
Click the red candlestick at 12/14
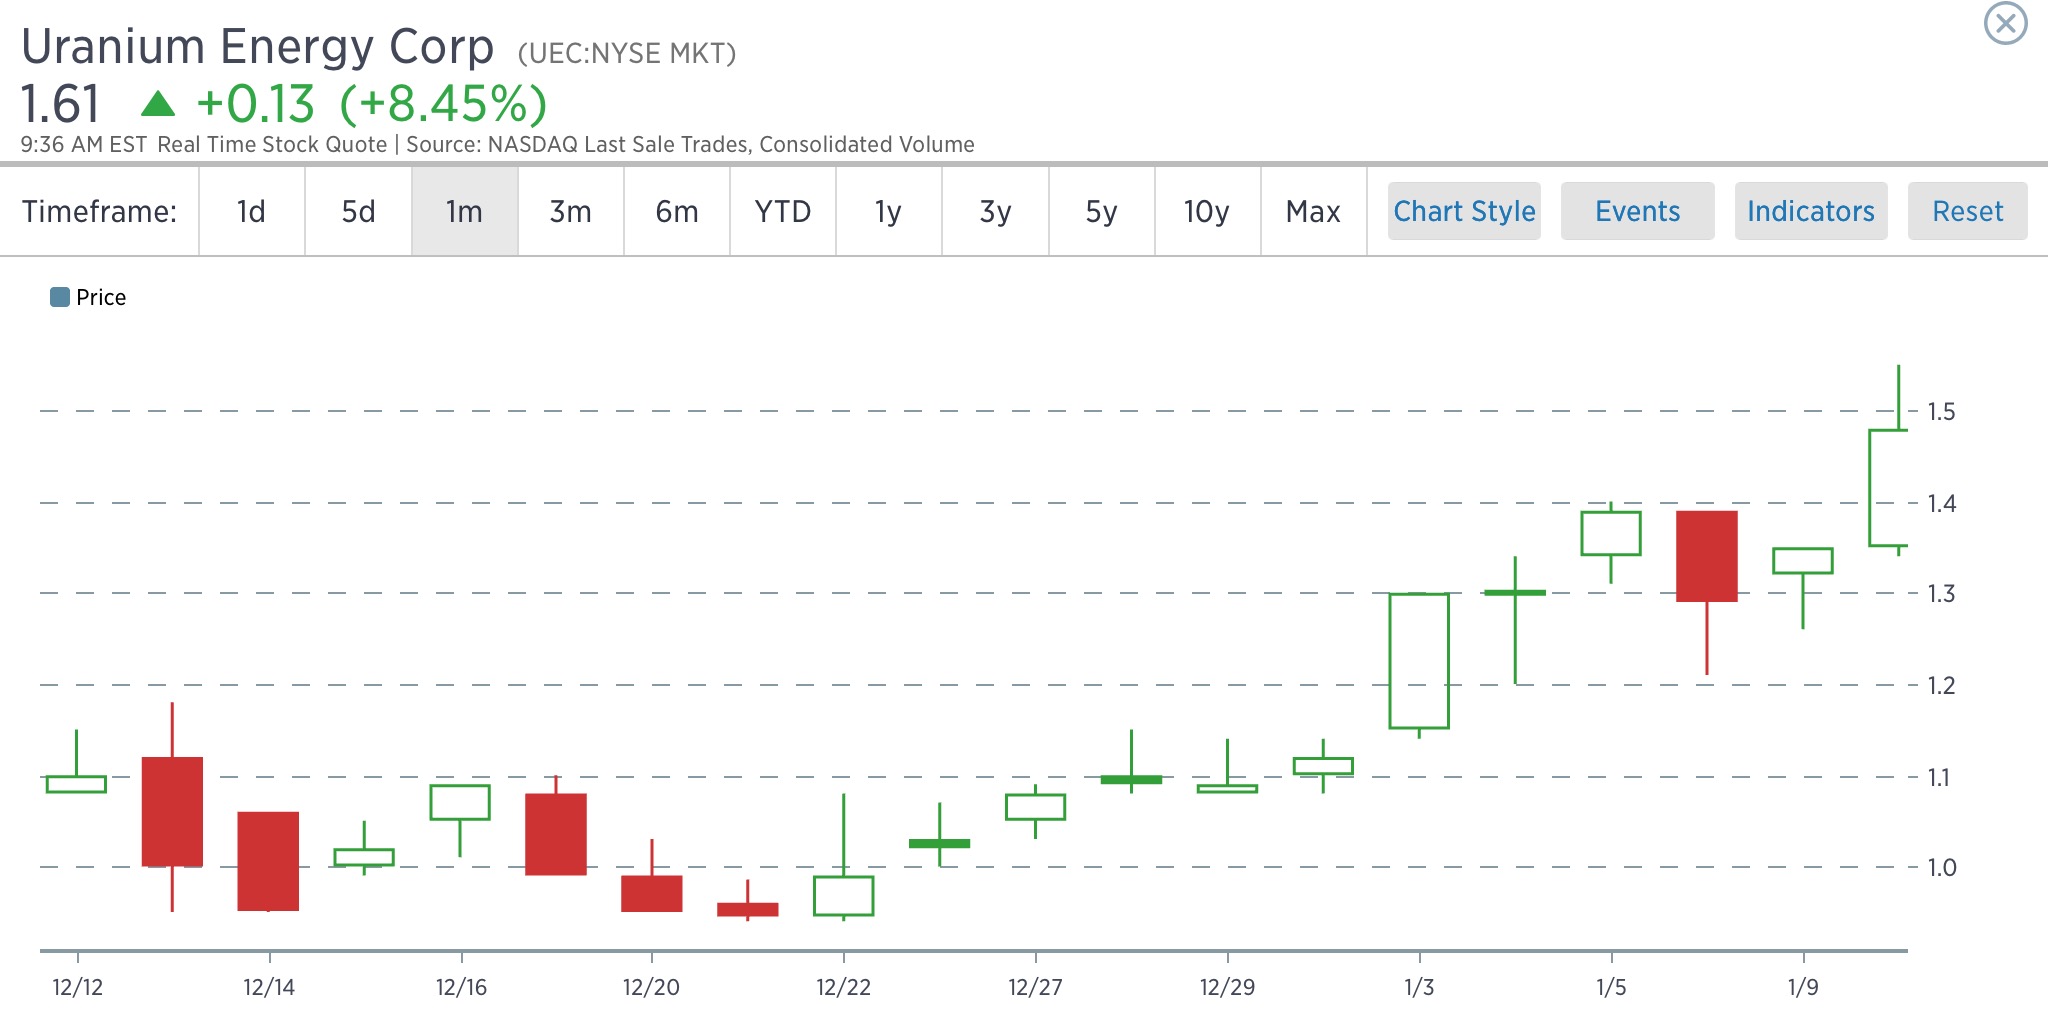click(x=268, y=861)
